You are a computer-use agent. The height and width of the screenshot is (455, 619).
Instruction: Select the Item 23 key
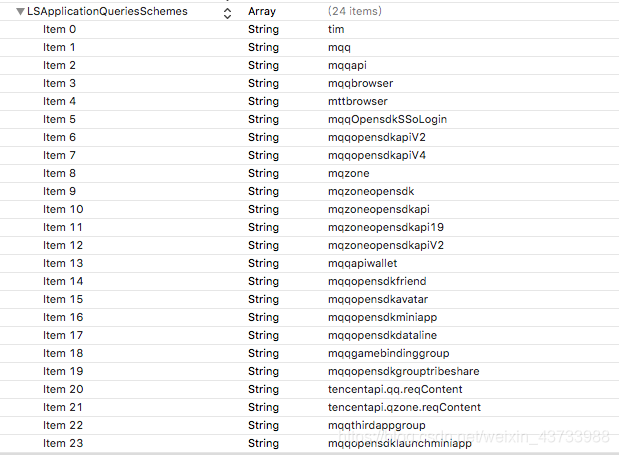pos(63,444)
